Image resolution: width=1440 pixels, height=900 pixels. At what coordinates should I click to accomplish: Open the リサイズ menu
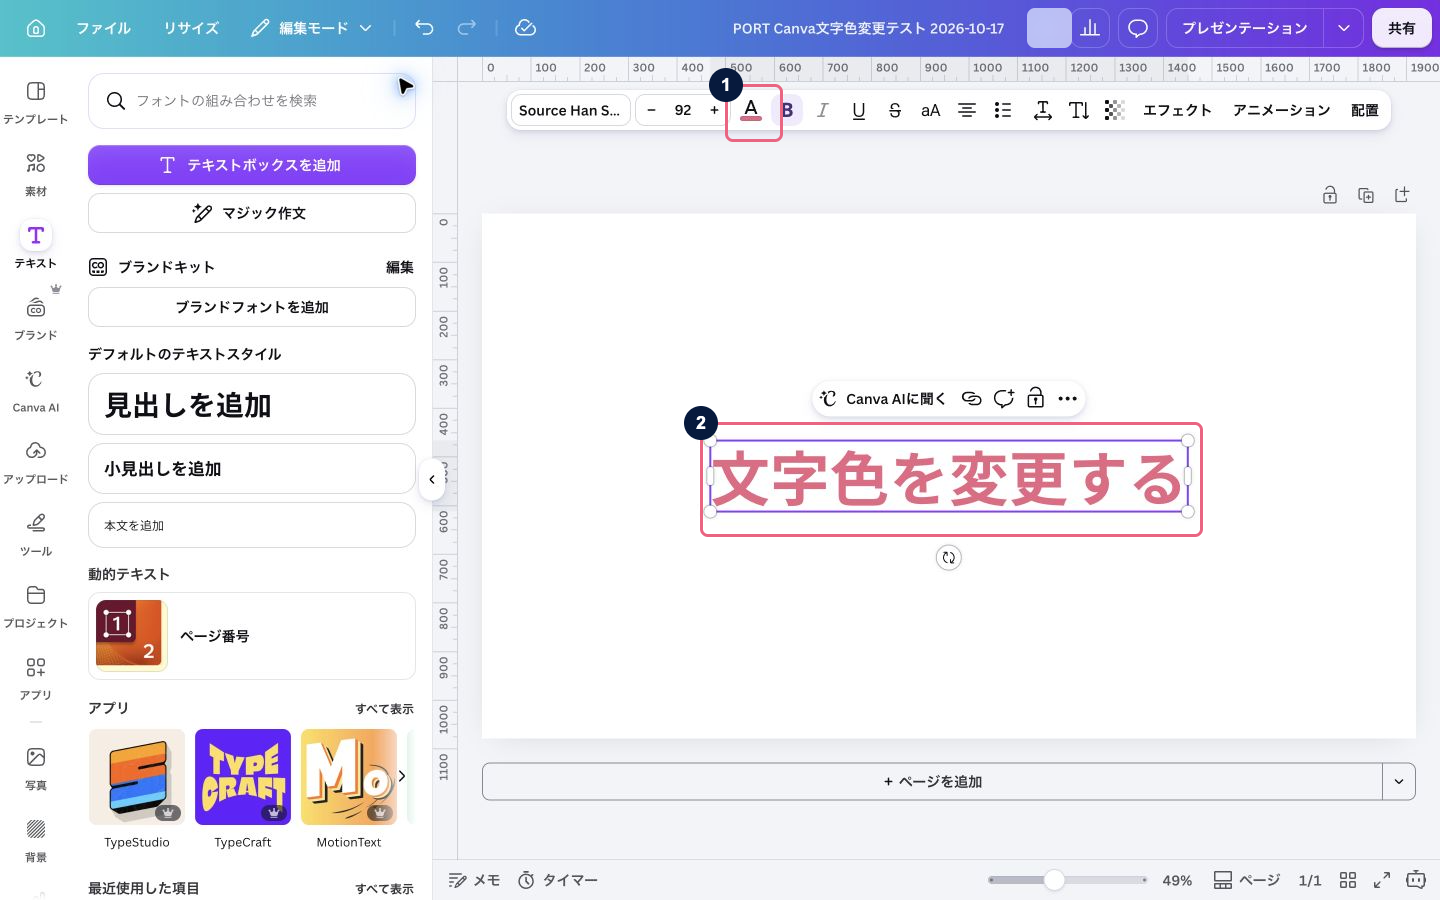pyautogui.click(x=191, y=28)
